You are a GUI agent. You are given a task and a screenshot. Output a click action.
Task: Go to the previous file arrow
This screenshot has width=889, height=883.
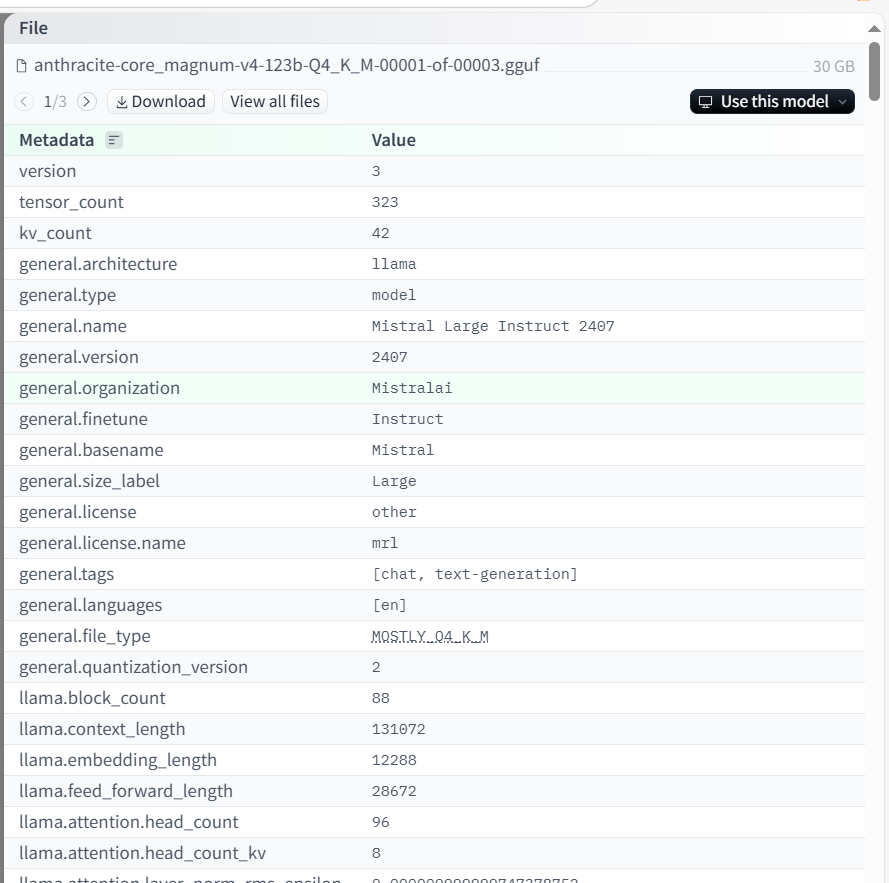point(24,102)
